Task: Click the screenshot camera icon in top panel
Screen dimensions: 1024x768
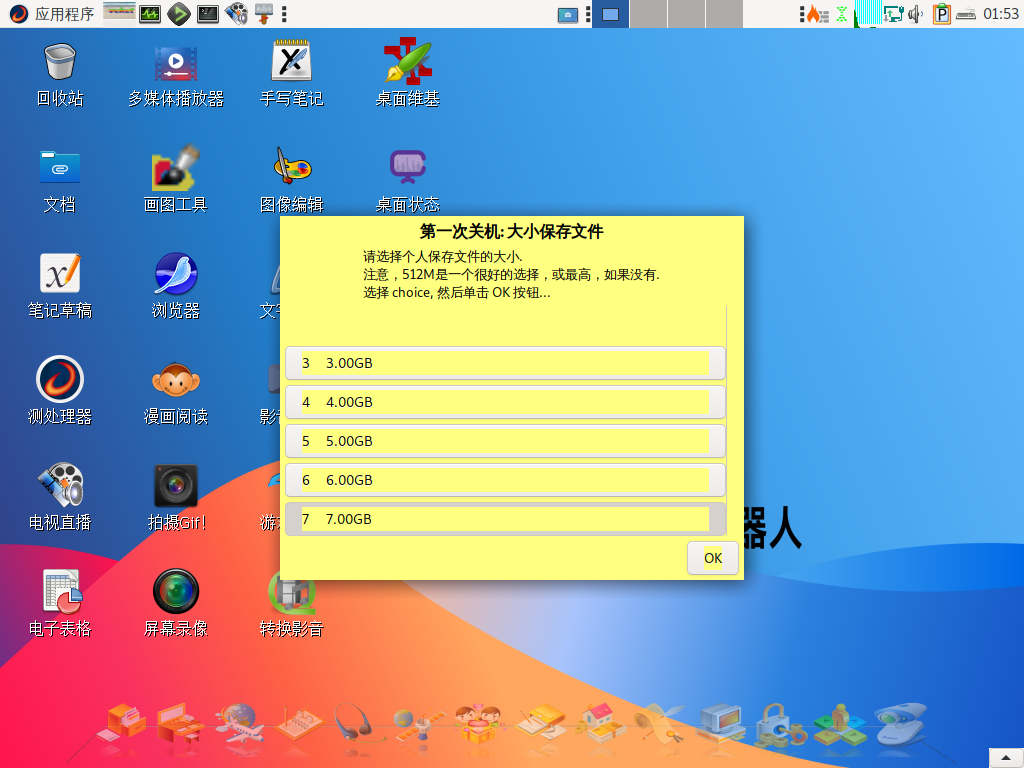Action: [568, 14]
